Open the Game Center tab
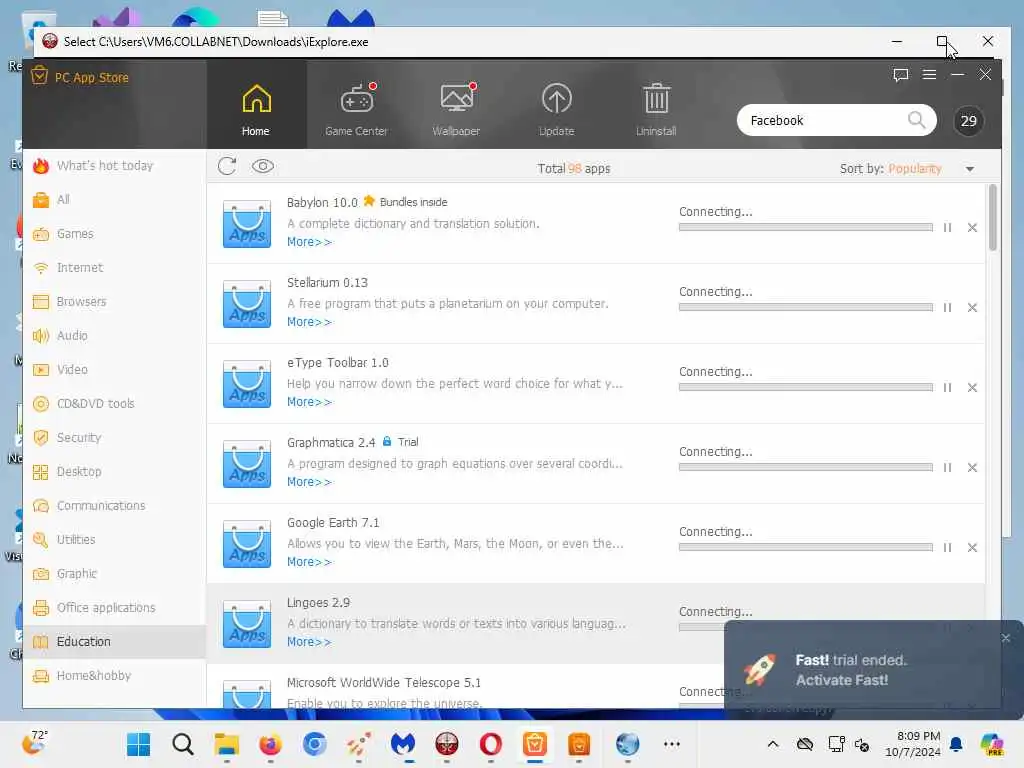 357,108
